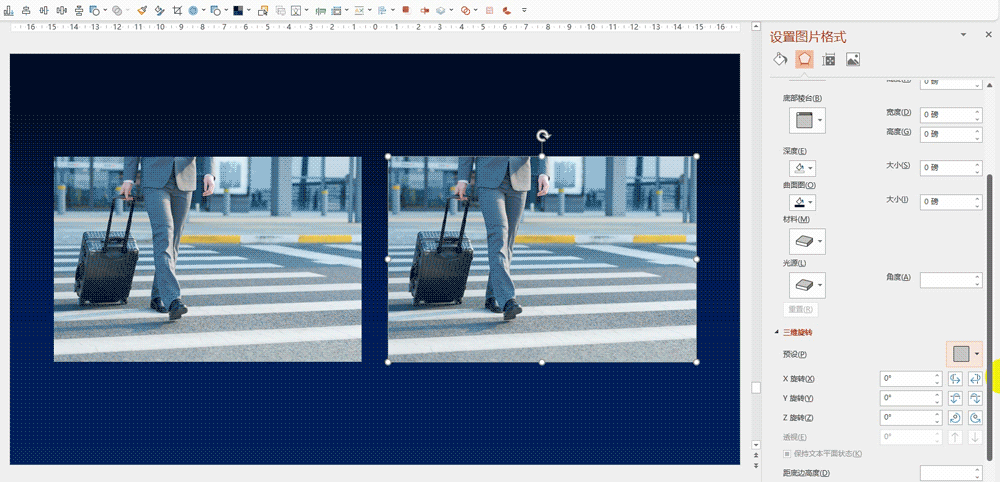Close the 设置图片格式 pane

(x=987, y=35)
